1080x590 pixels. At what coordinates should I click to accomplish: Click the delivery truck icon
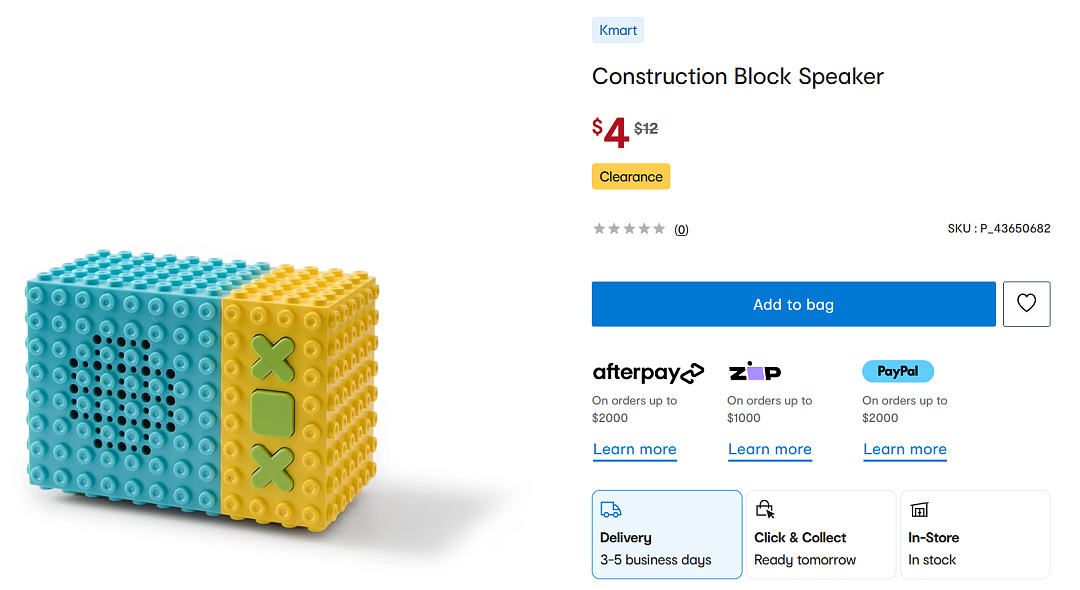click(611, 509)
